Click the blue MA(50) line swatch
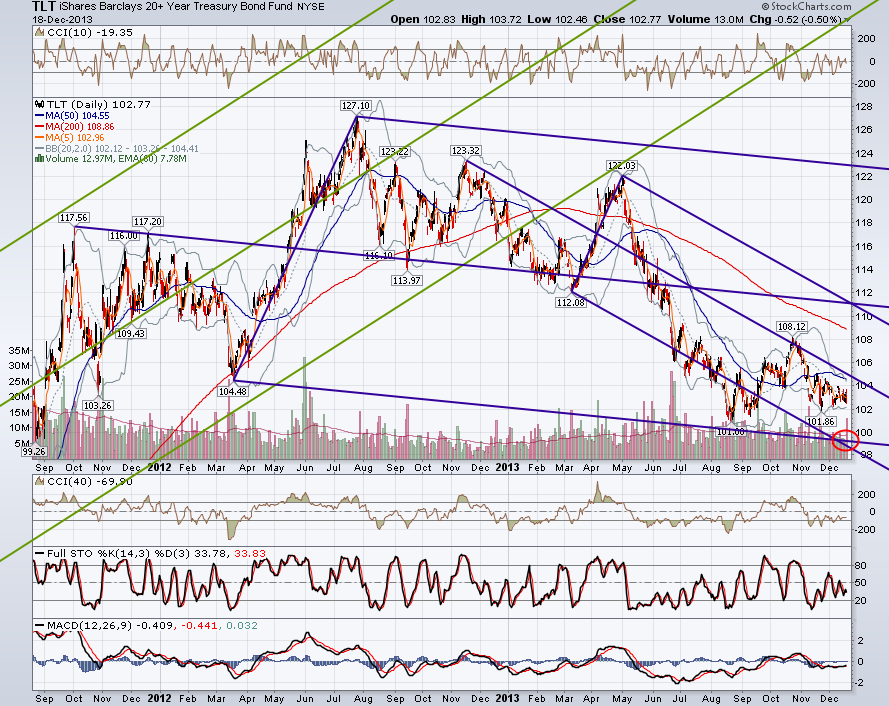 [x=40, y=116]
